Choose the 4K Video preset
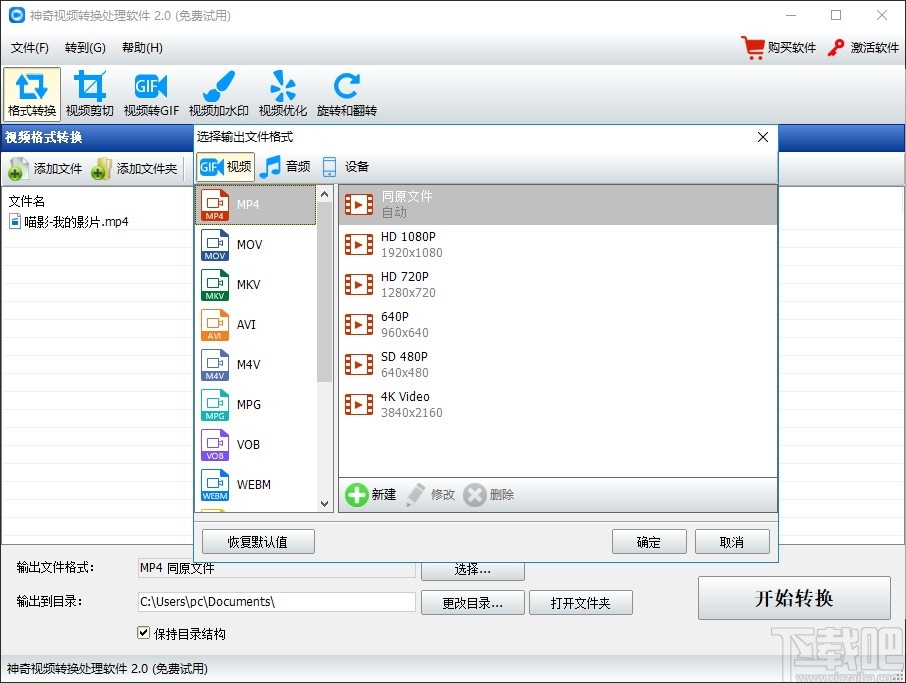906x683 pixels. pos(558,404)
